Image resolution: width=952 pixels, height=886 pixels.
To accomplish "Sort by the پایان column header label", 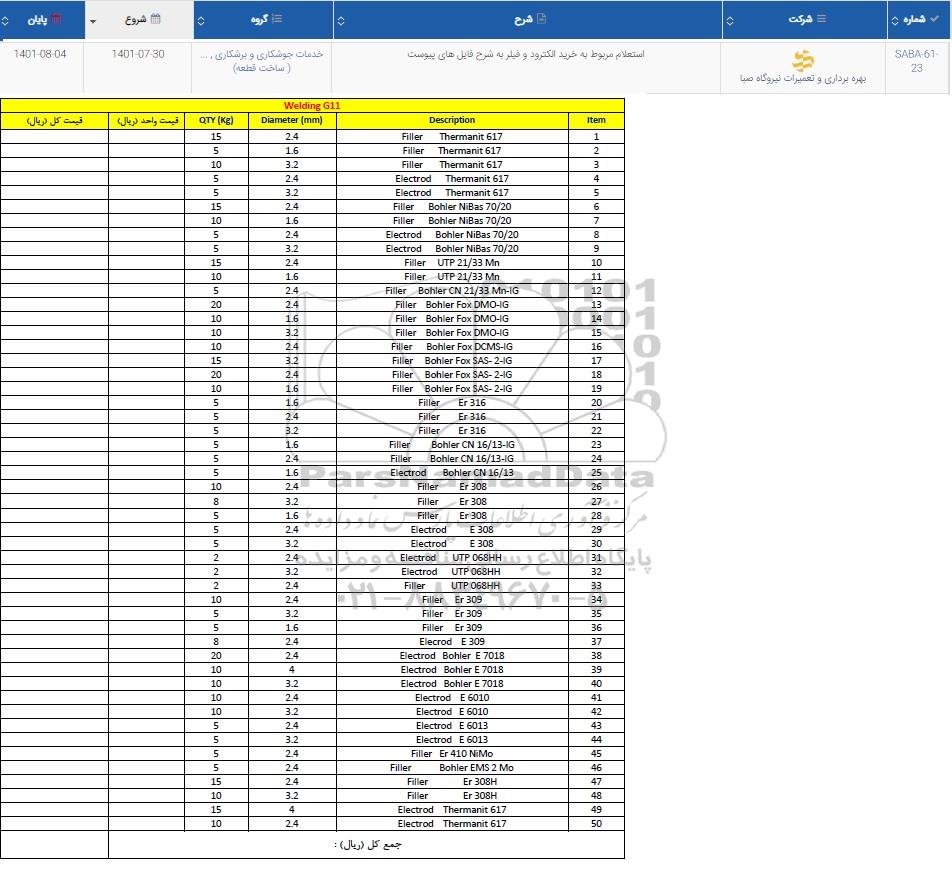I will click(37, 19).
